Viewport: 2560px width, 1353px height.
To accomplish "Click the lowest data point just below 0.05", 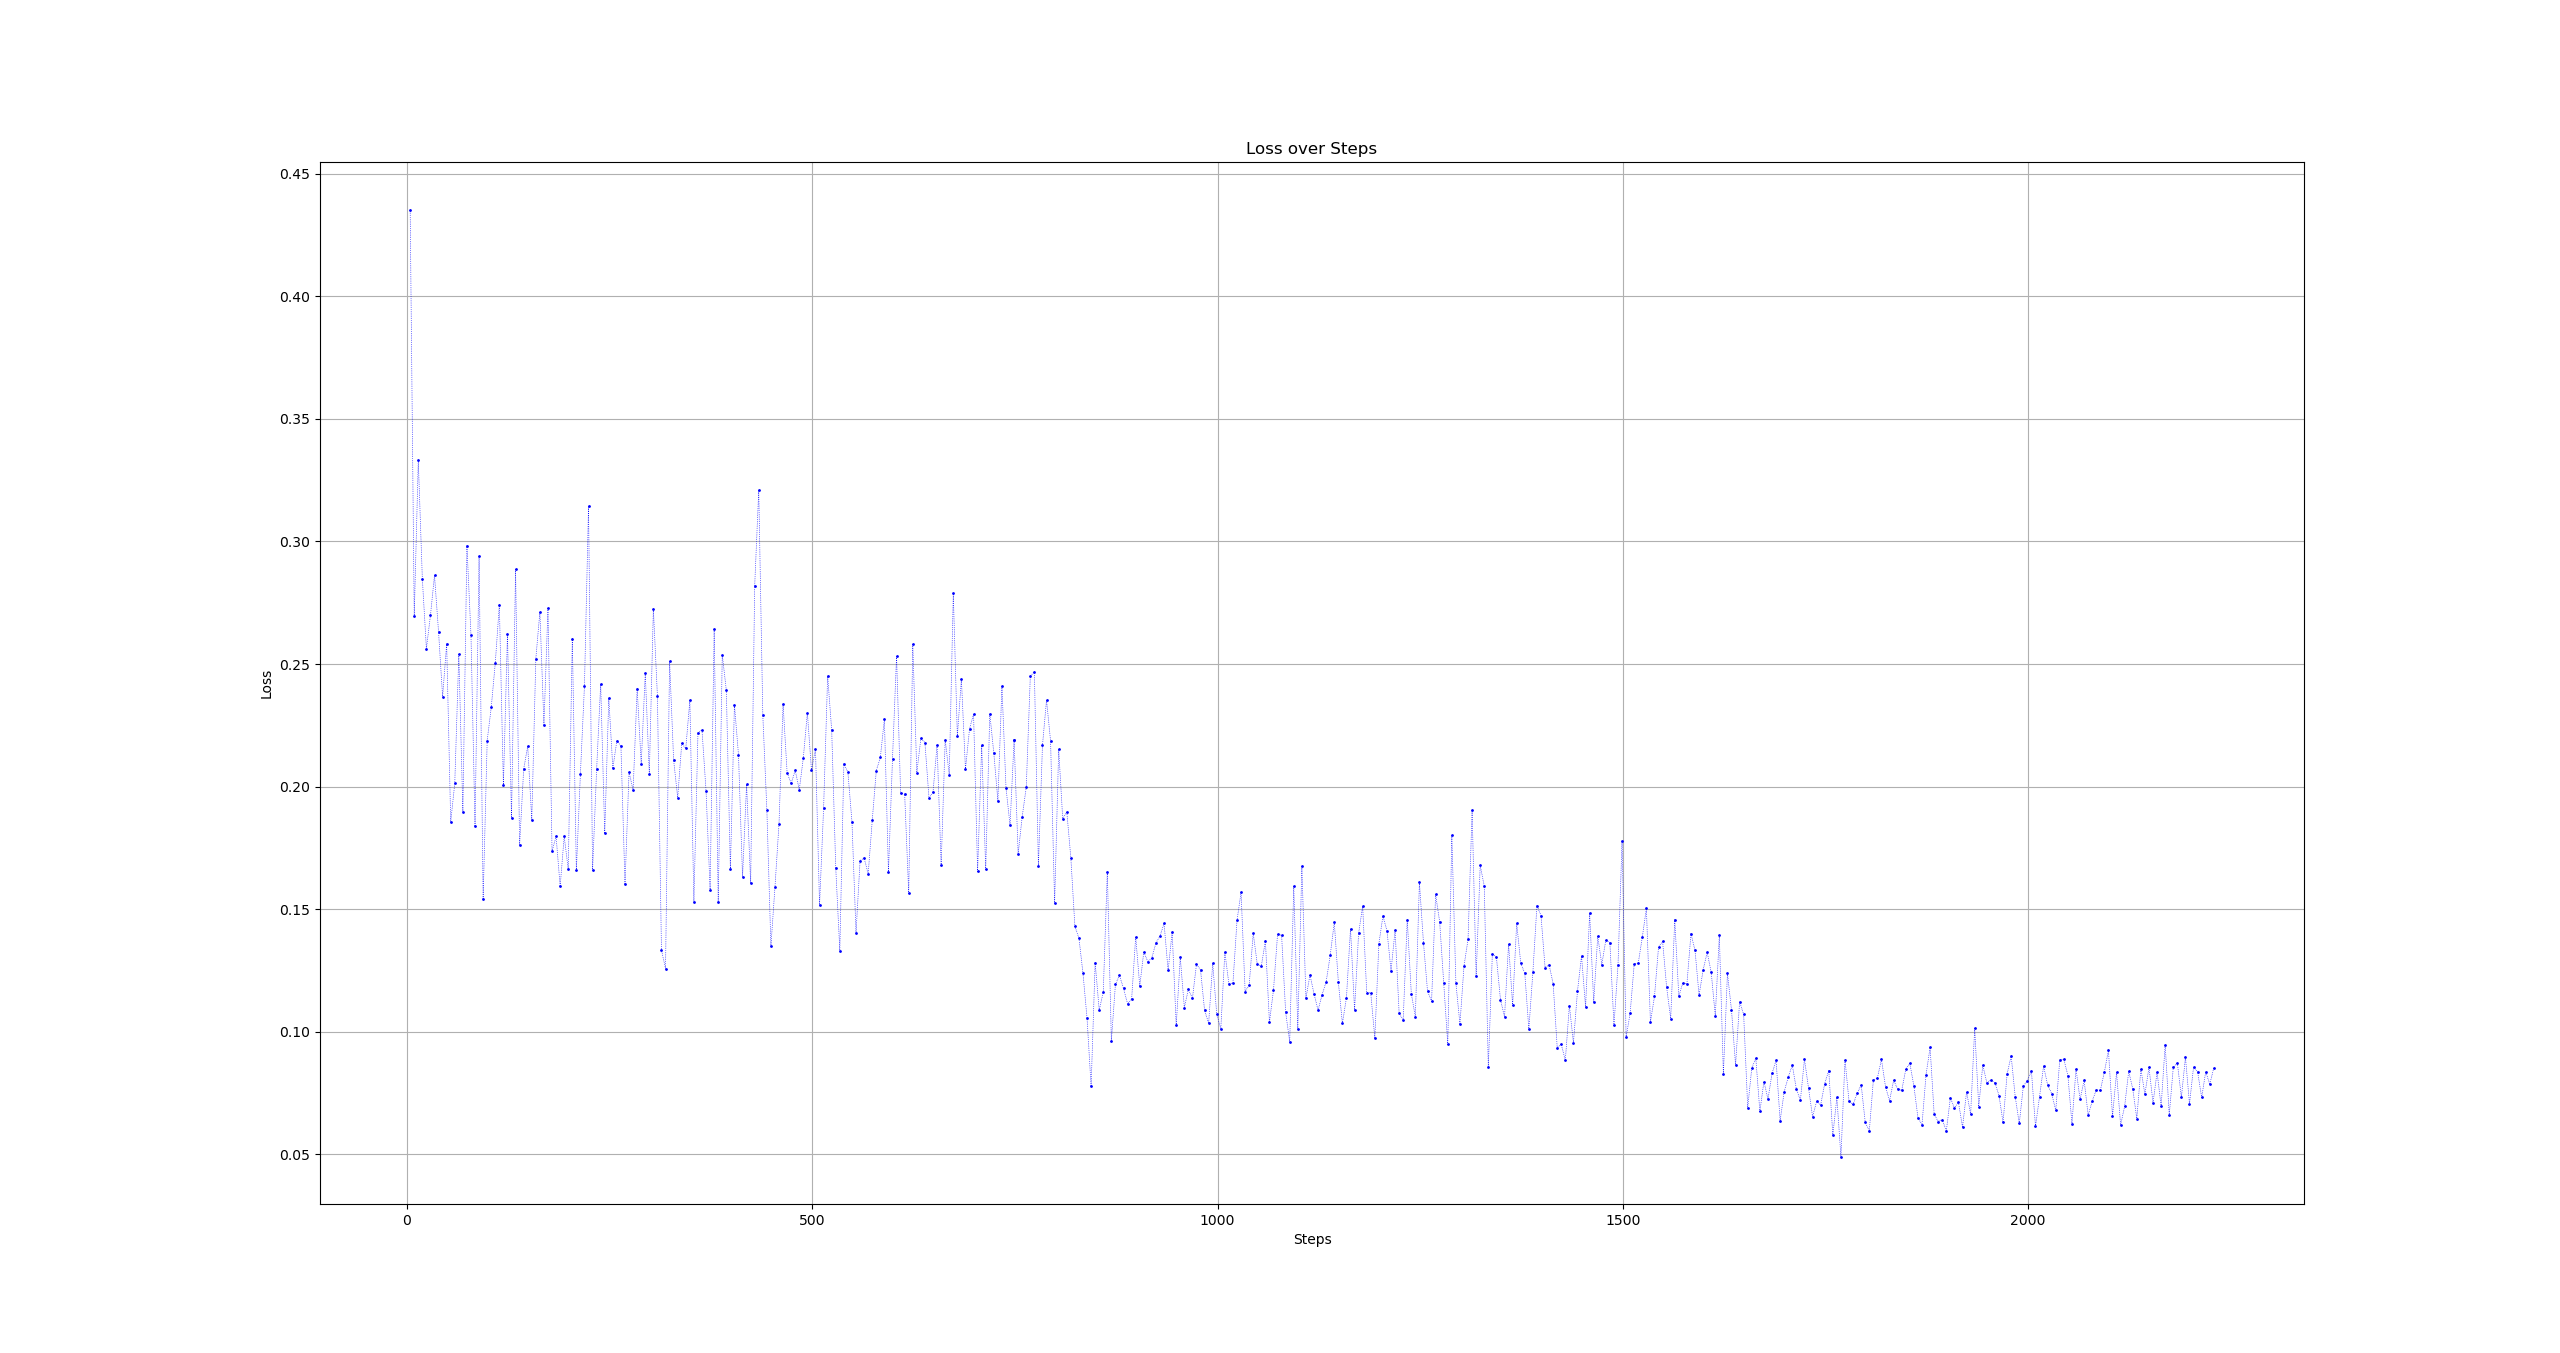I will [1841, 1157].
